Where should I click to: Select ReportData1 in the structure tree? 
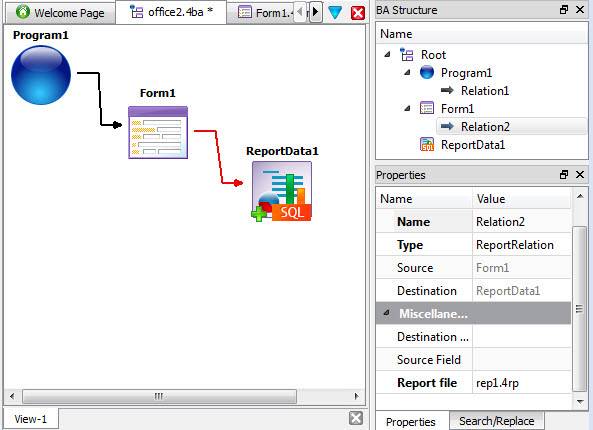pyautogui.click(x=473, y=145)
